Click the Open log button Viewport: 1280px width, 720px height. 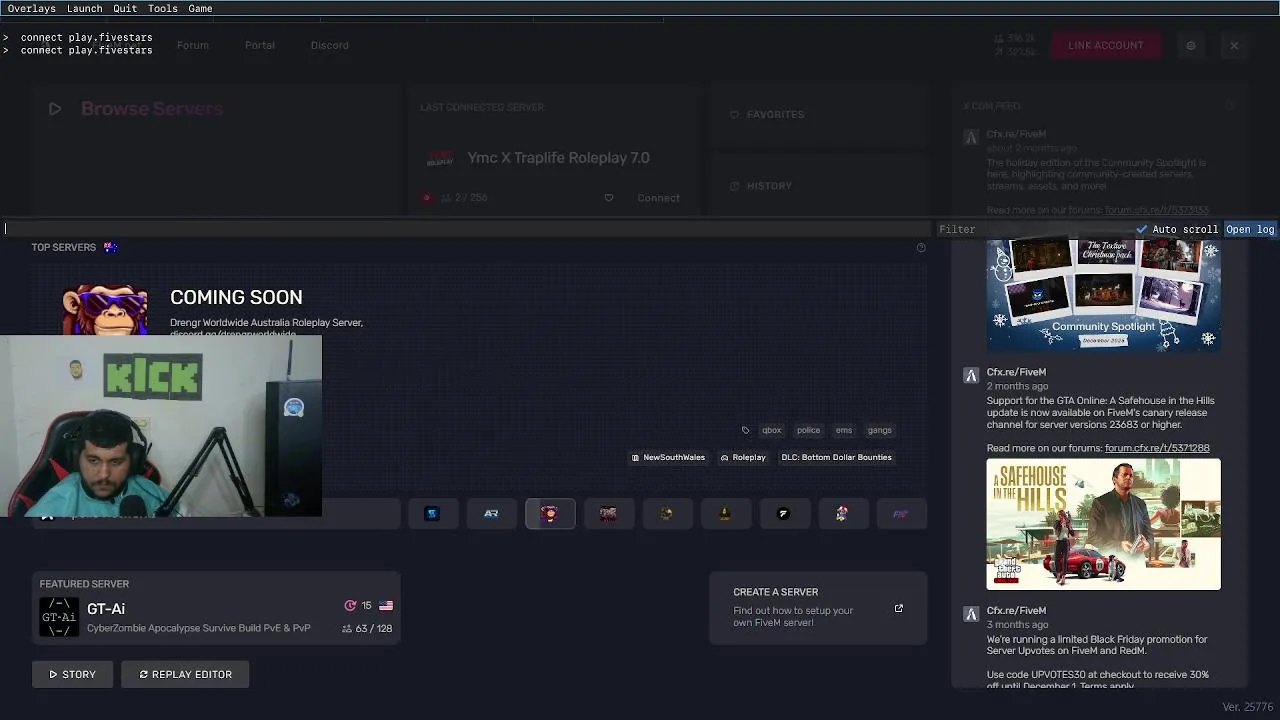(x=1250, y=229)
